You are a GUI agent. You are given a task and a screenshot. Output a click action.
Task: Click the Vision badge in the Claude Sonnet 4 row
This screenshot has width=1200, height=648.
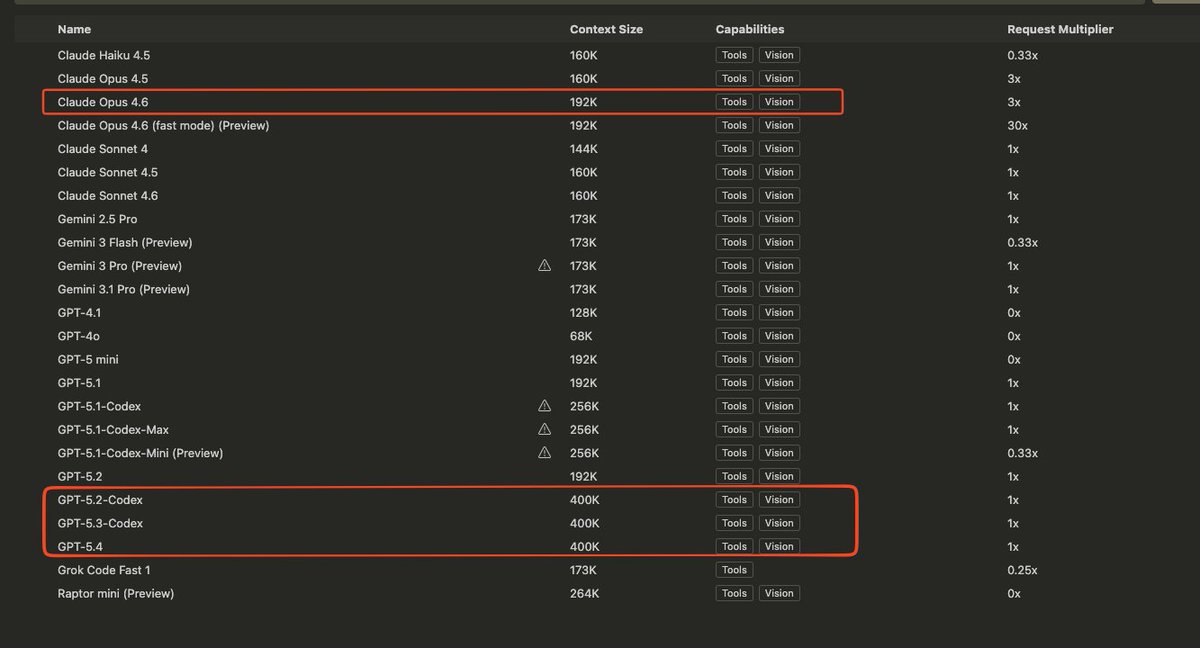pos(779,149)
